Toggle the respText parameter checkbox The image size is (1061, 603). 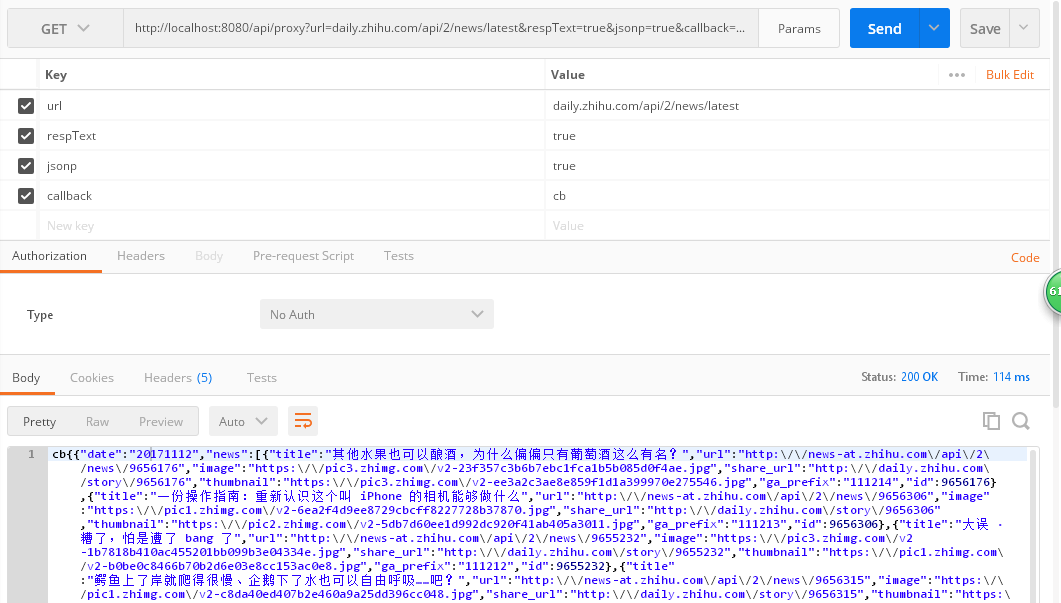[26, 136]
